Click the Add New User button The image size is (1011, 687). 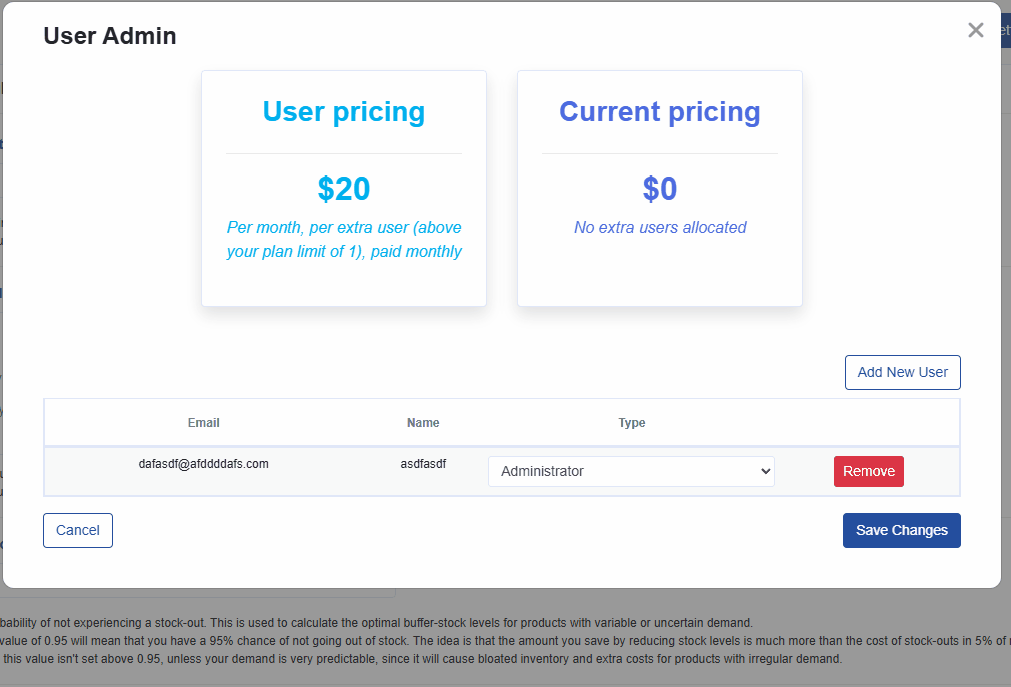(x=902, y=372)
